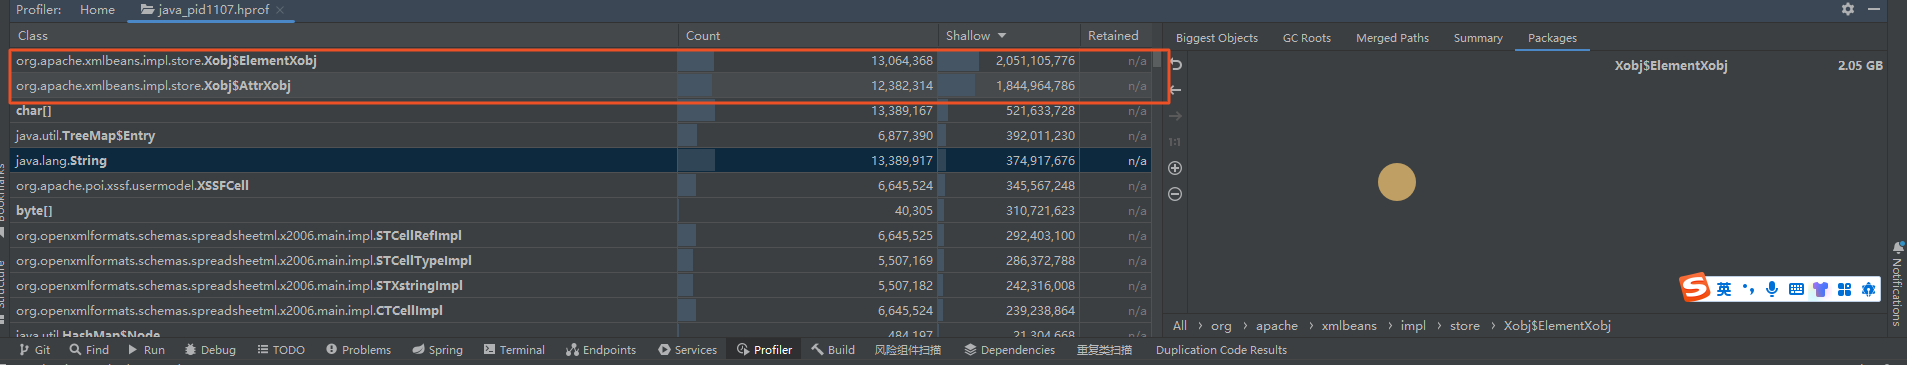1907x365 pixels.
Task: Click the Xobj$ElementXobj breadcrumb
Action: click(x=1557, y=326)
